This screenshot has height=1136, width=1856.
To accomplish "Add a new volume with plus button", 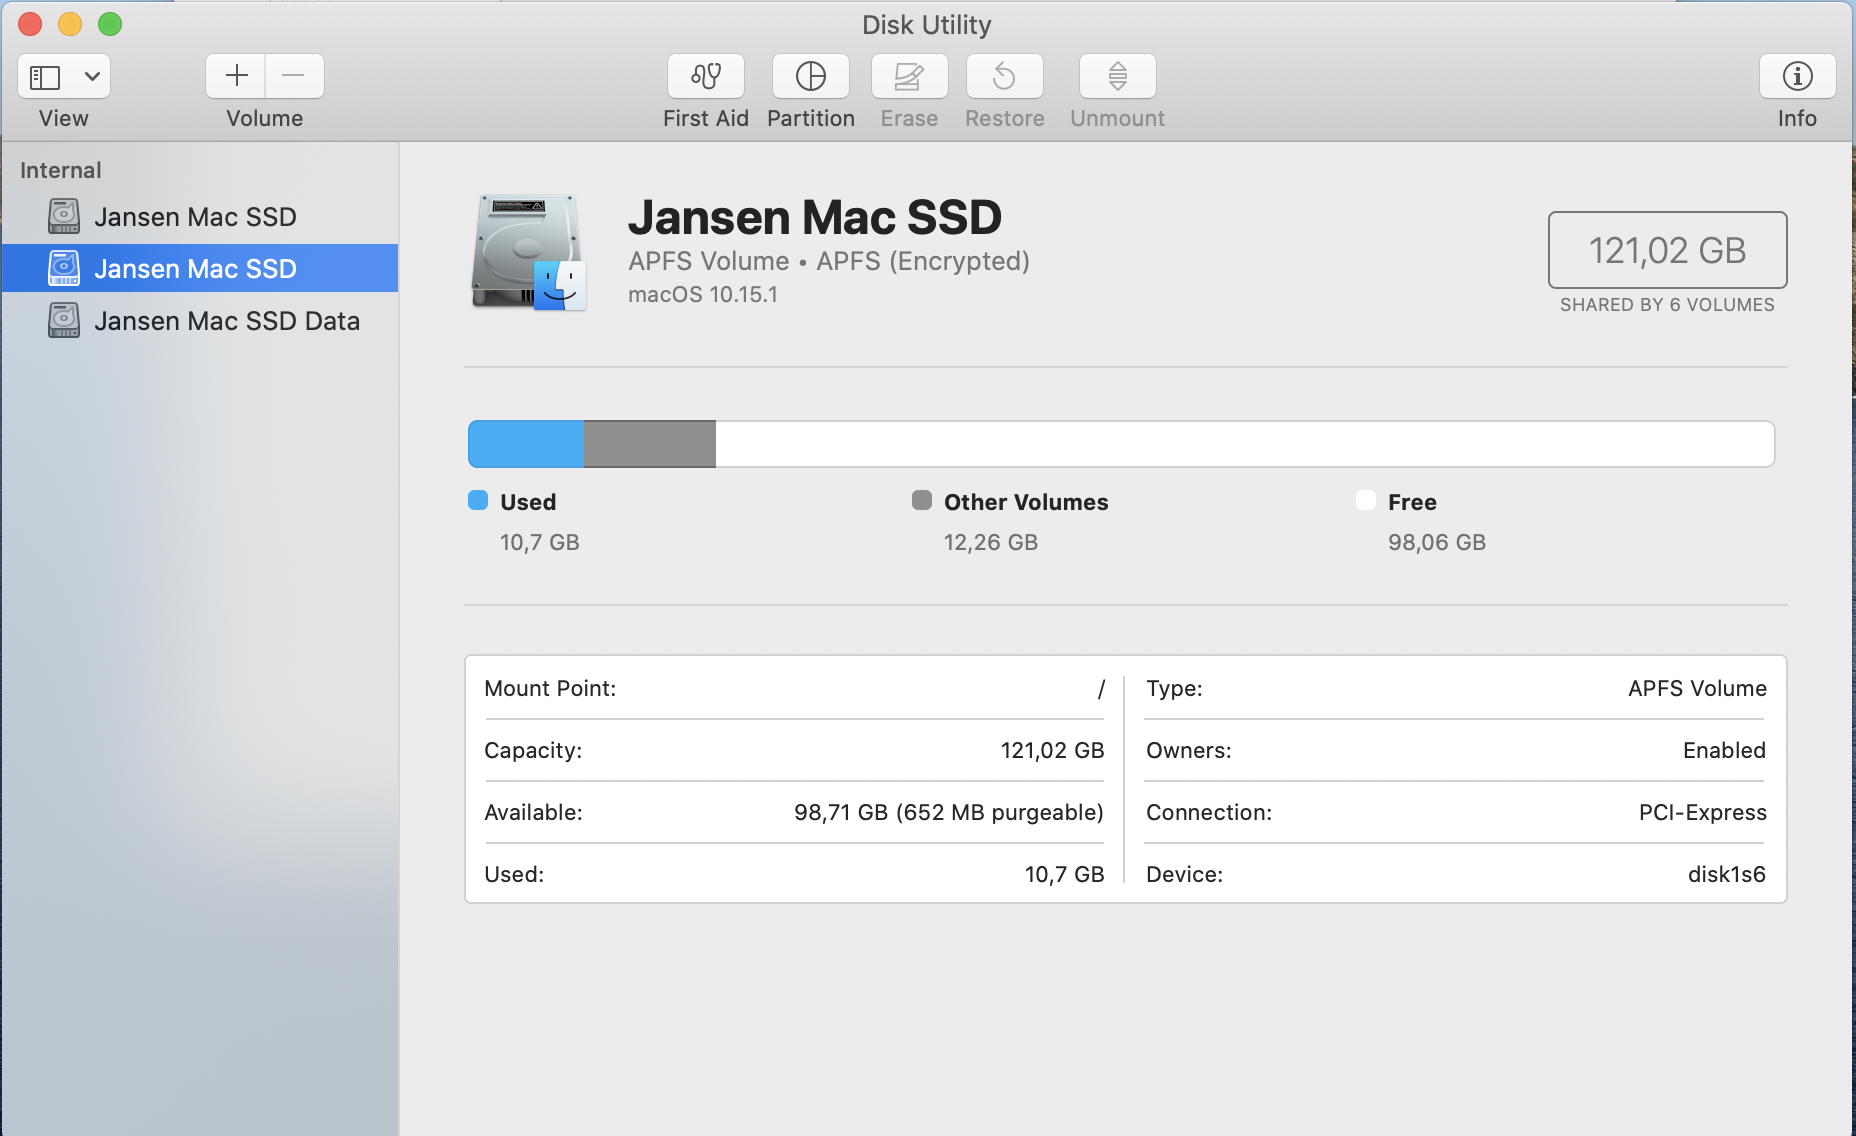I will tap(236, 76).
